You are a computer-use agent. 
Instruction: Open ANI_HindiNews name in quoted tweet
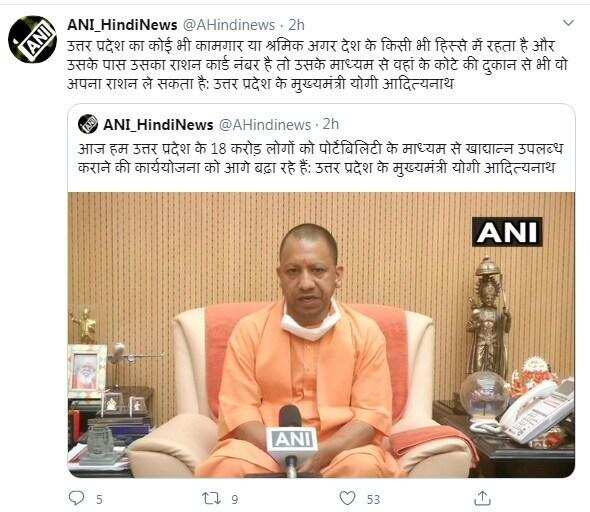tap(158, 125)
